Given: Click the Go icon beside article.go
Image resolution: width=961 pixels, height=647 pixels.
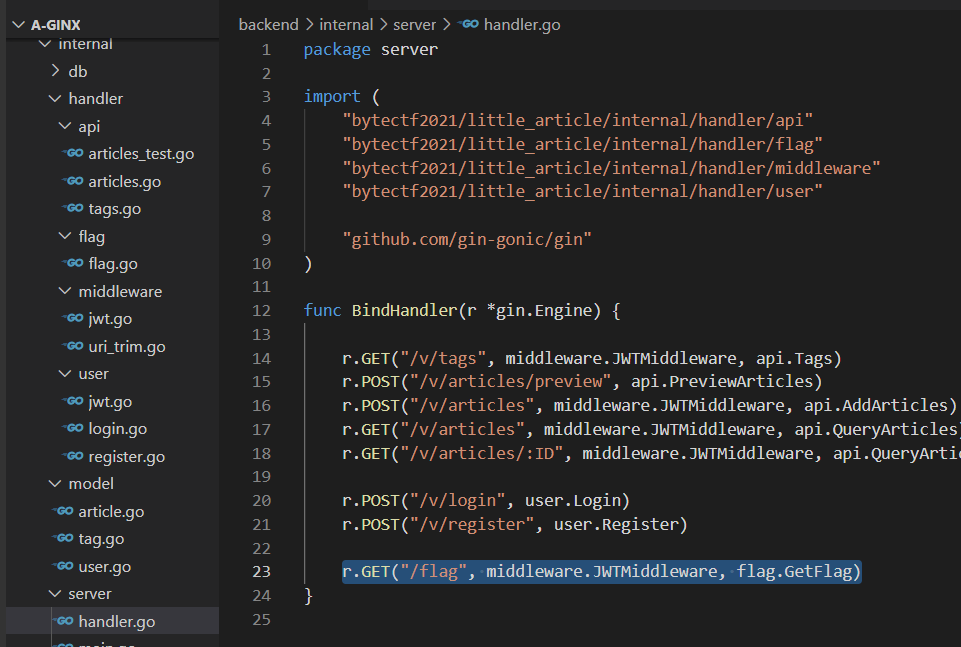Looking at the screenshot, I should (63, 511).
